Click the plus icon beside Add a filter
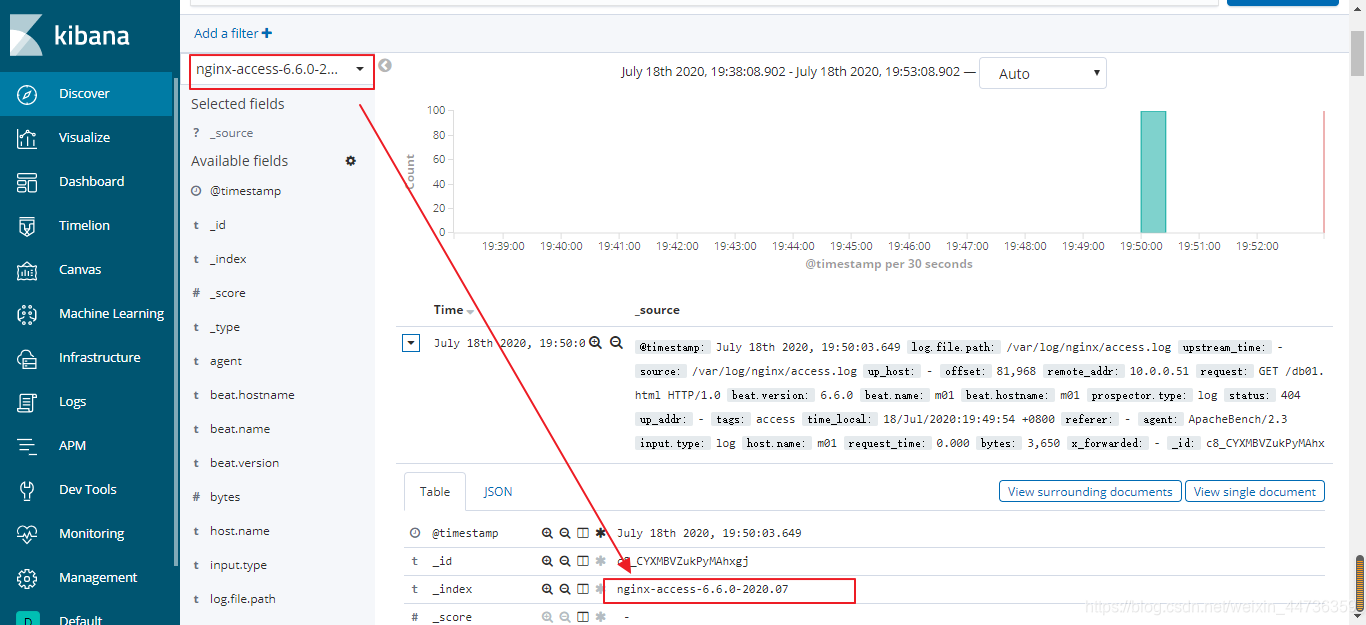This screenshot has width=1366, height=625. pyautogui.click(x=267, y=33)
